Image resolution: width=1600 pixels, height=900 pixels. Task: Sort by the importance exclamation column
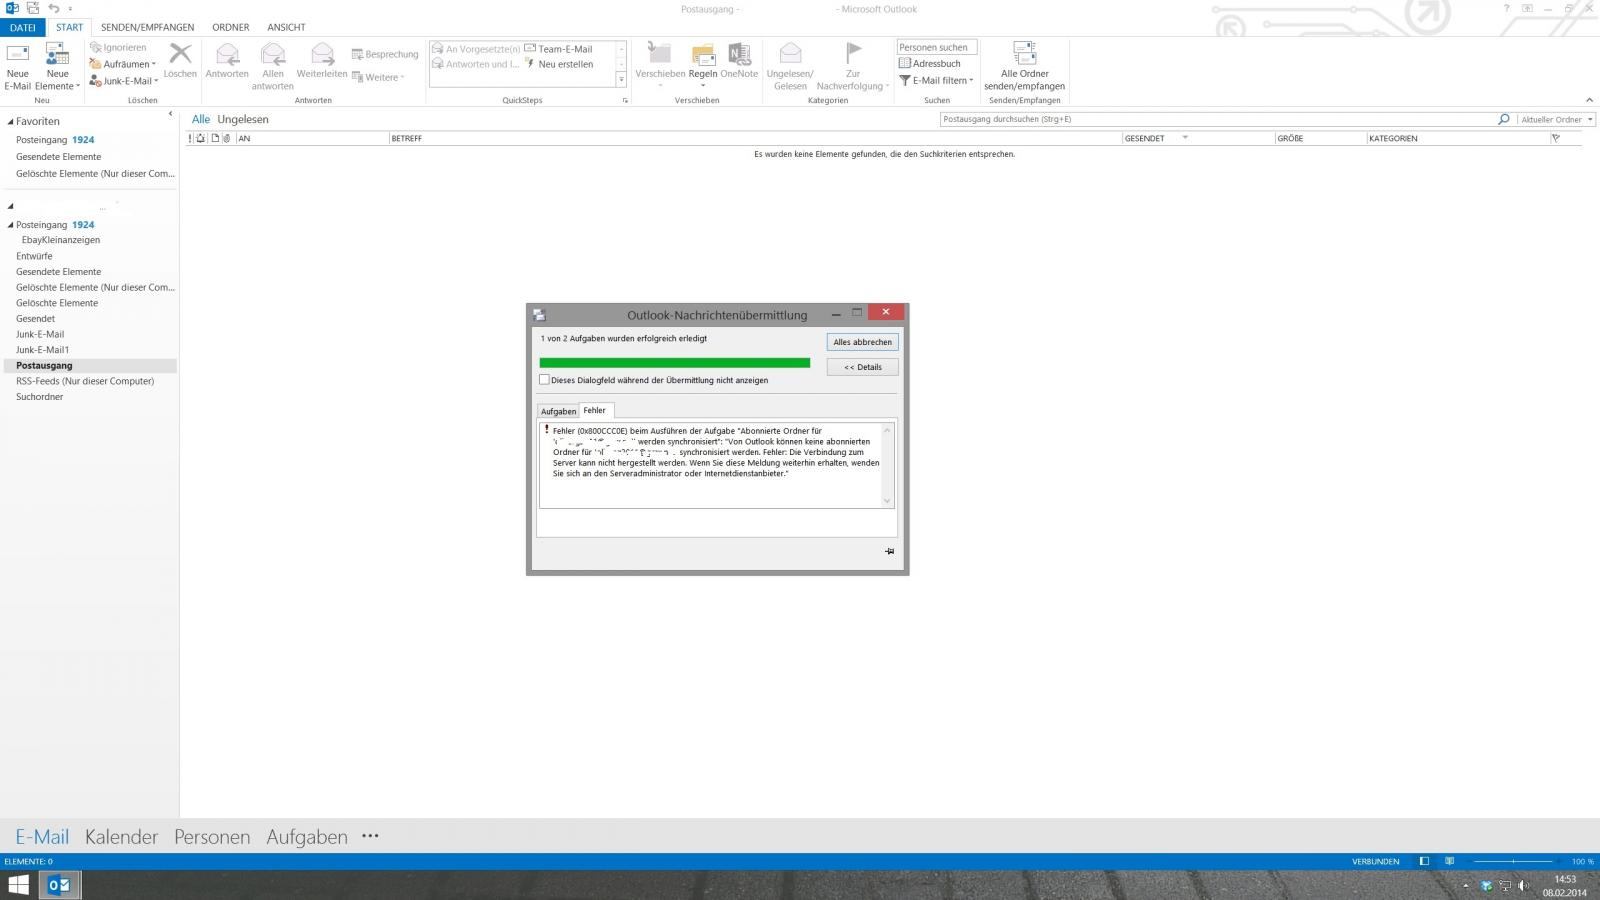coord(190,138)
